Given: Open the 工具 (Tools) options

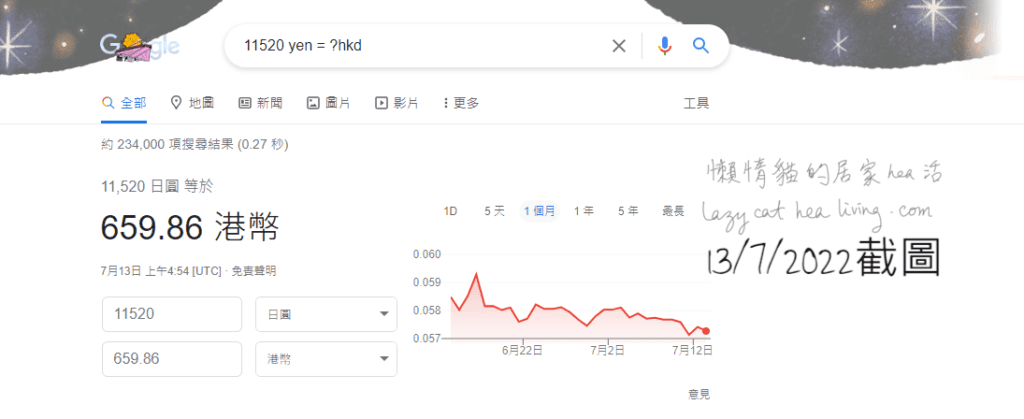Looking at the screenshot, I should 696,103.
